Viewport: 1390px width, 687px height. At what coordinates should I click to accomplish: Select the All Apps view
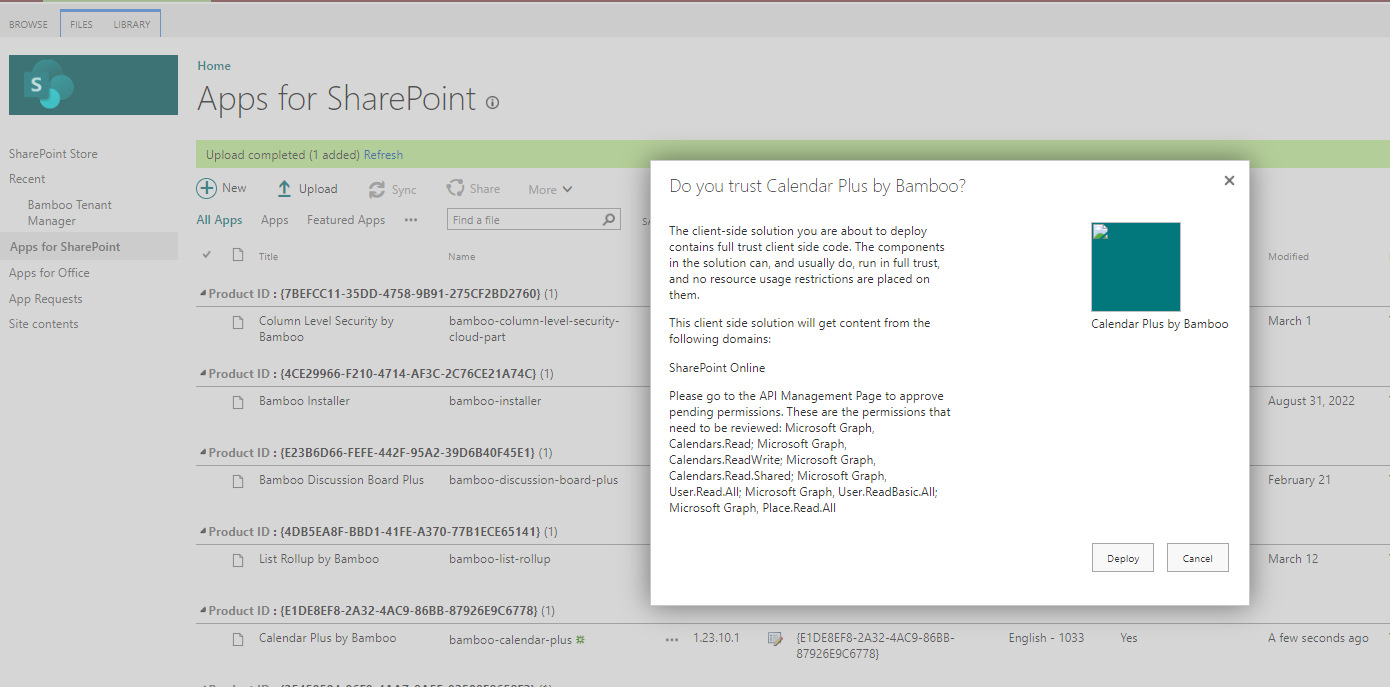219,220
